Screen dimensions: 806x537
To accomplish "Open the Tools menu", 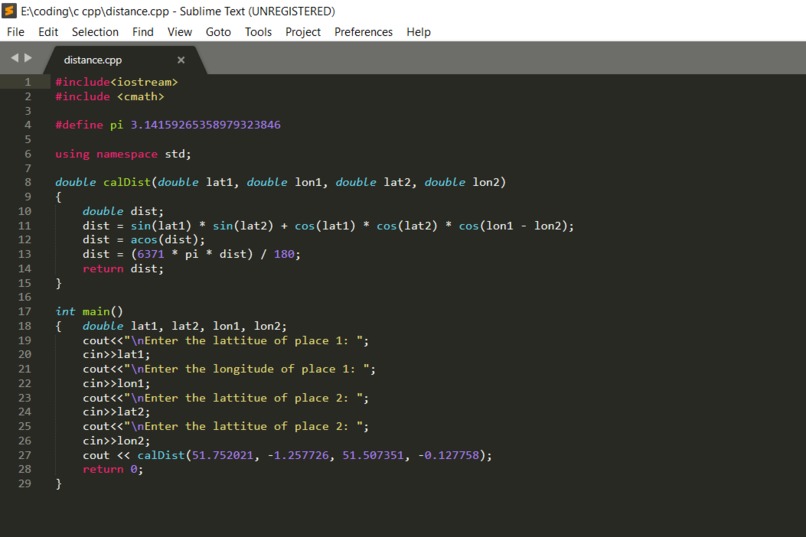I will [x=258, y=32].
